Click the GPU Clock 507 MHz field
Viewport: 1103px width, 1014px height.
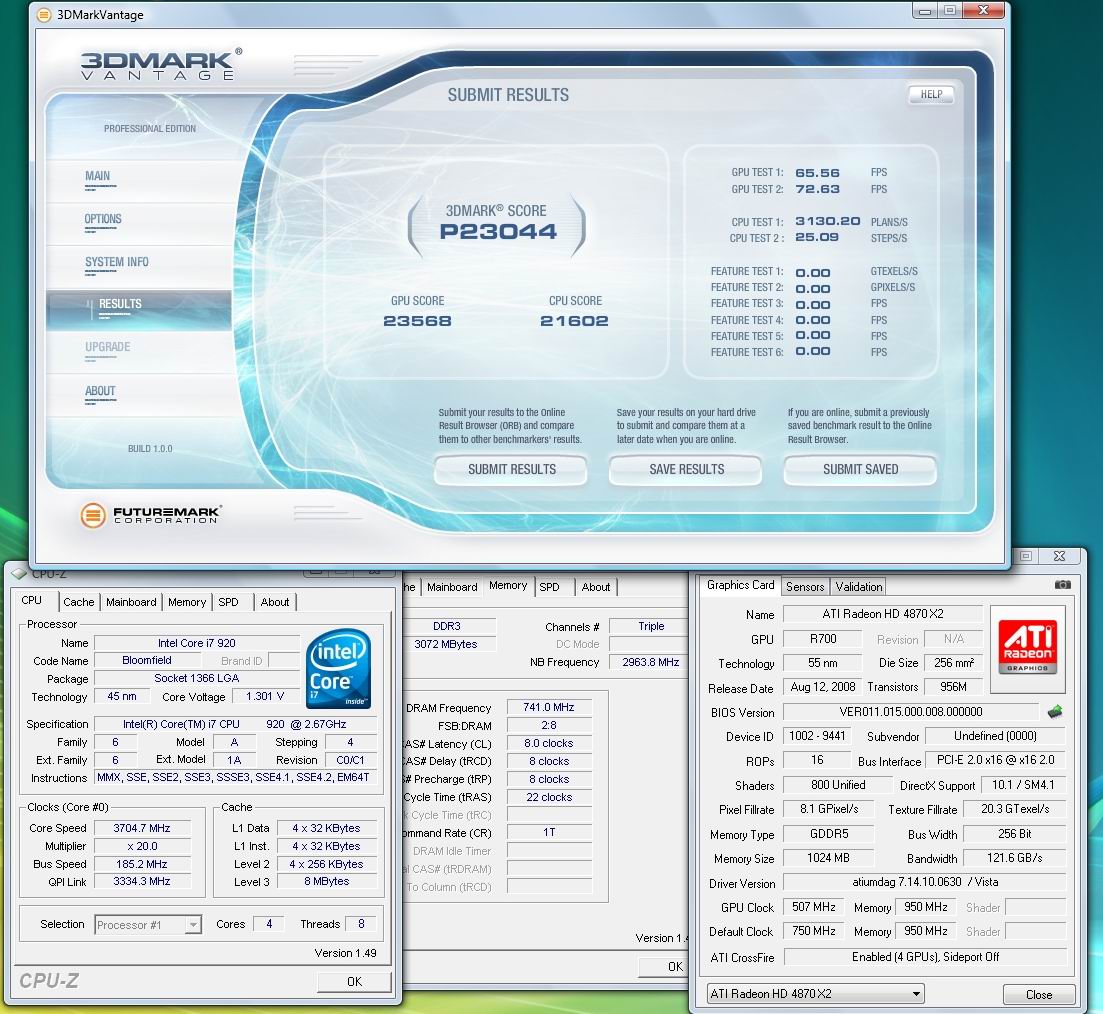click(814, 907)
